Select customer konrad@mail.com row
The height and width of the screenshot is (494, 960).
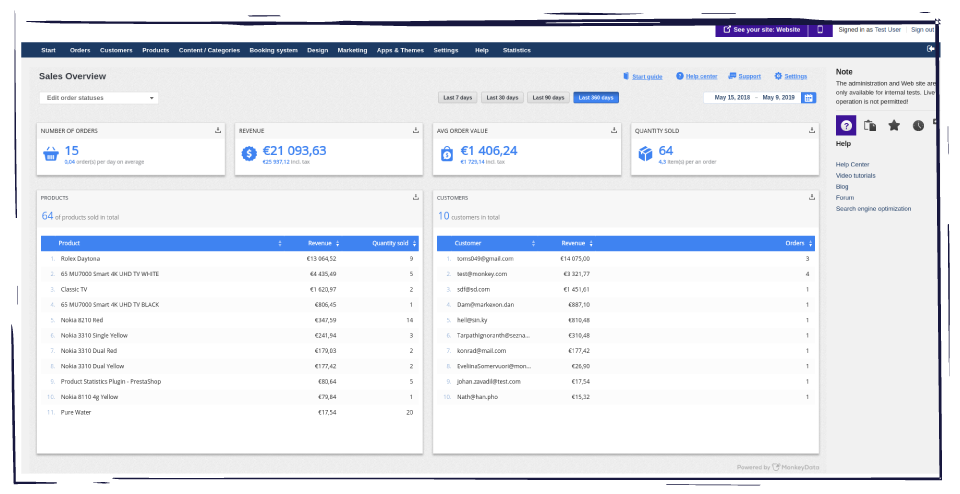pyautogui.click(x=626, y=351)
